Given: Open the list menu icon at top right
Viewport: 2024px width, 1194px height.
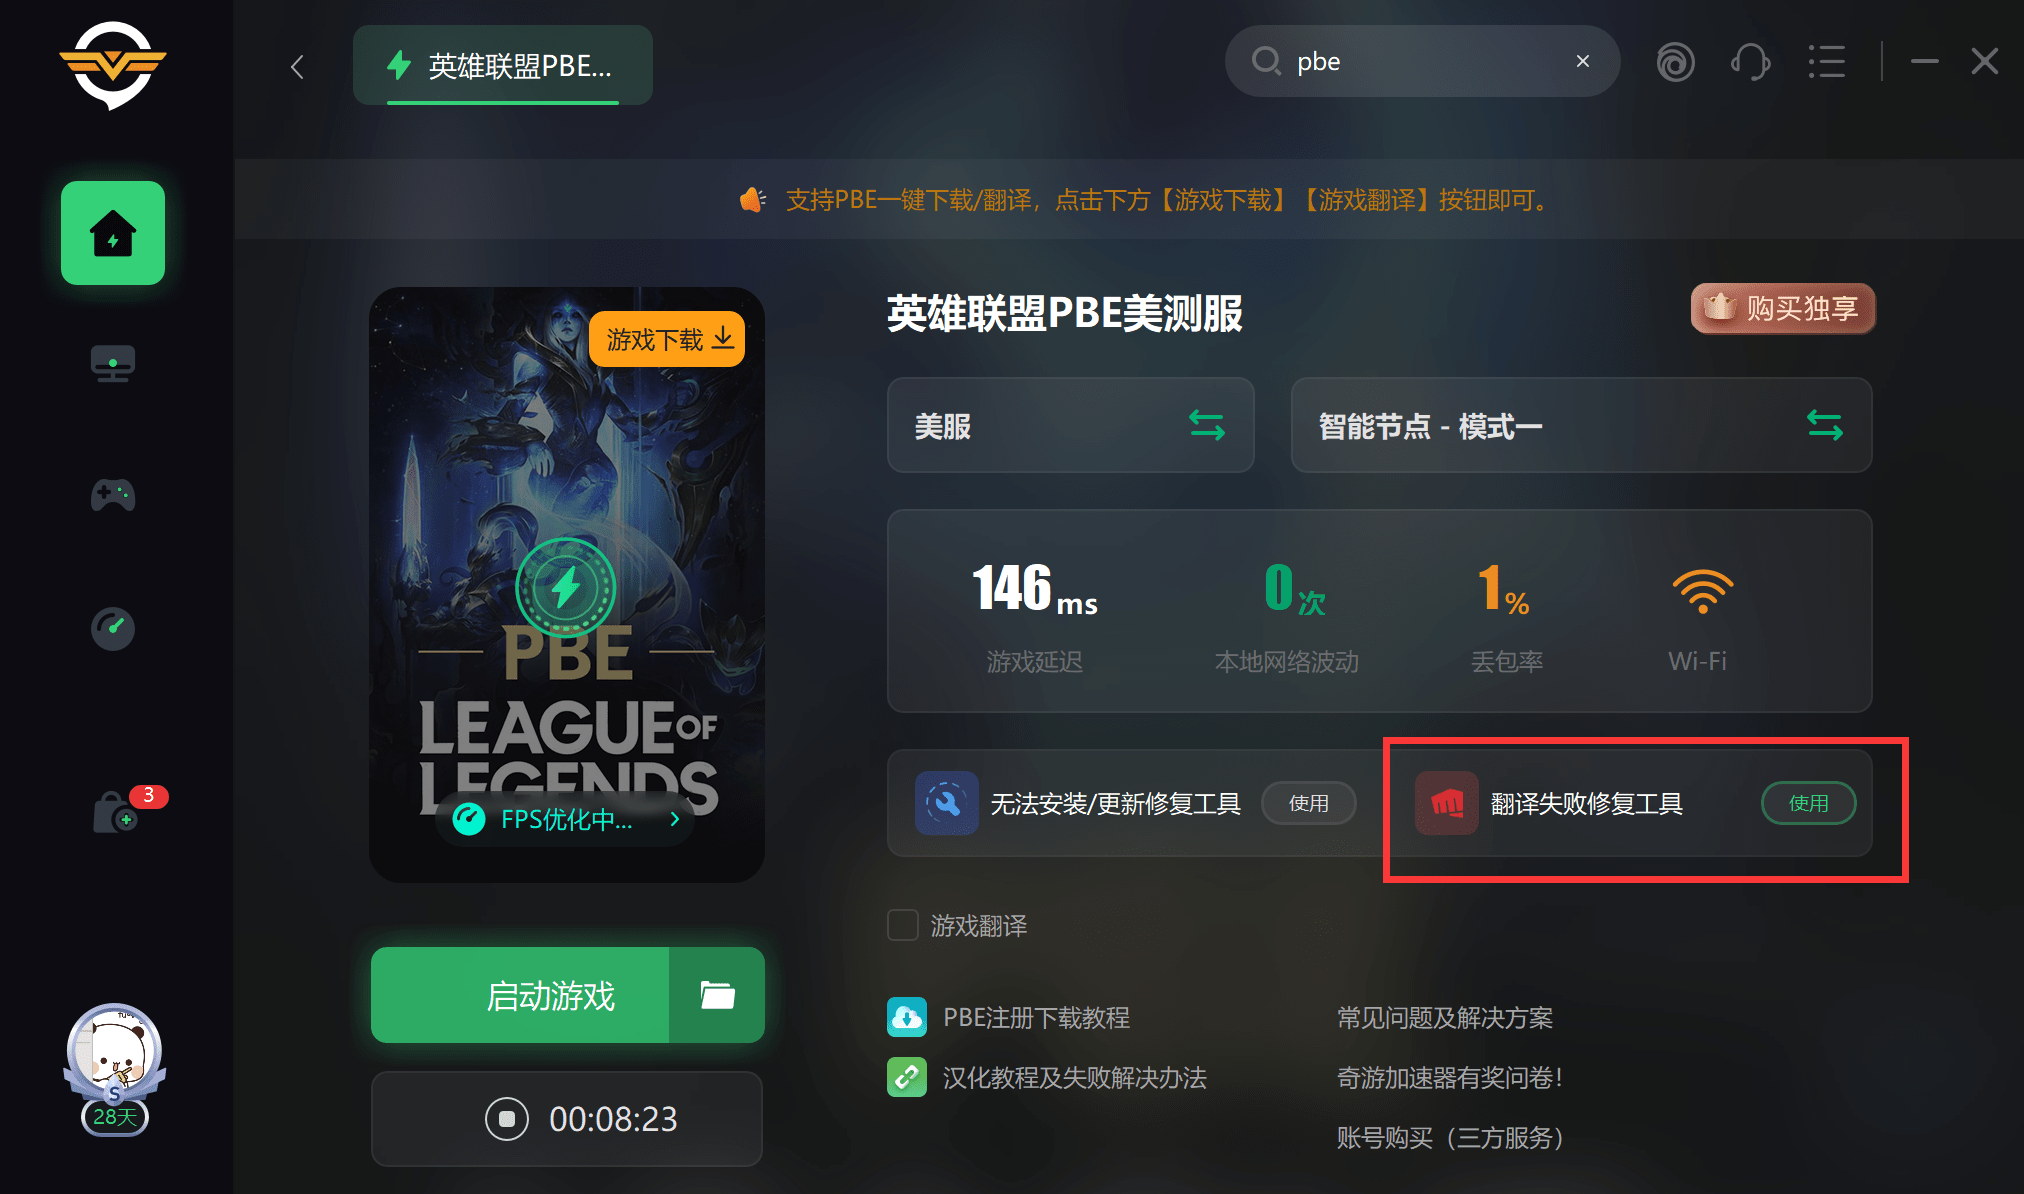Looking at the screenshot, I should [x=1827, y=62].
